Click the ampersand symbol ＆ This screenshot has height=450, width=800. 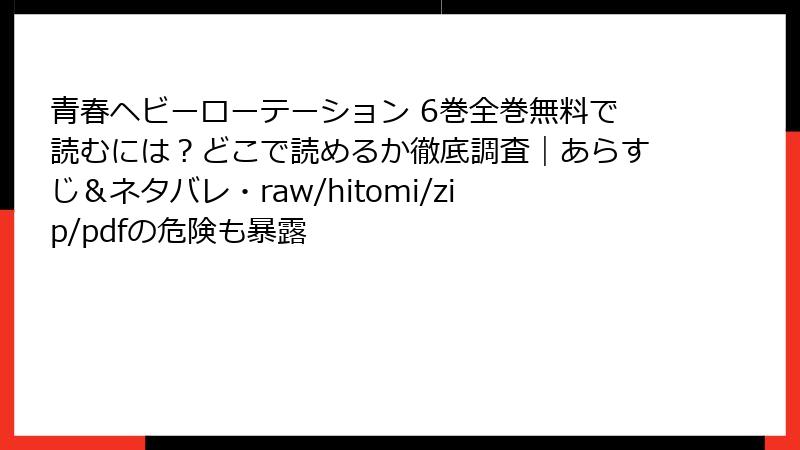[94, 192]
